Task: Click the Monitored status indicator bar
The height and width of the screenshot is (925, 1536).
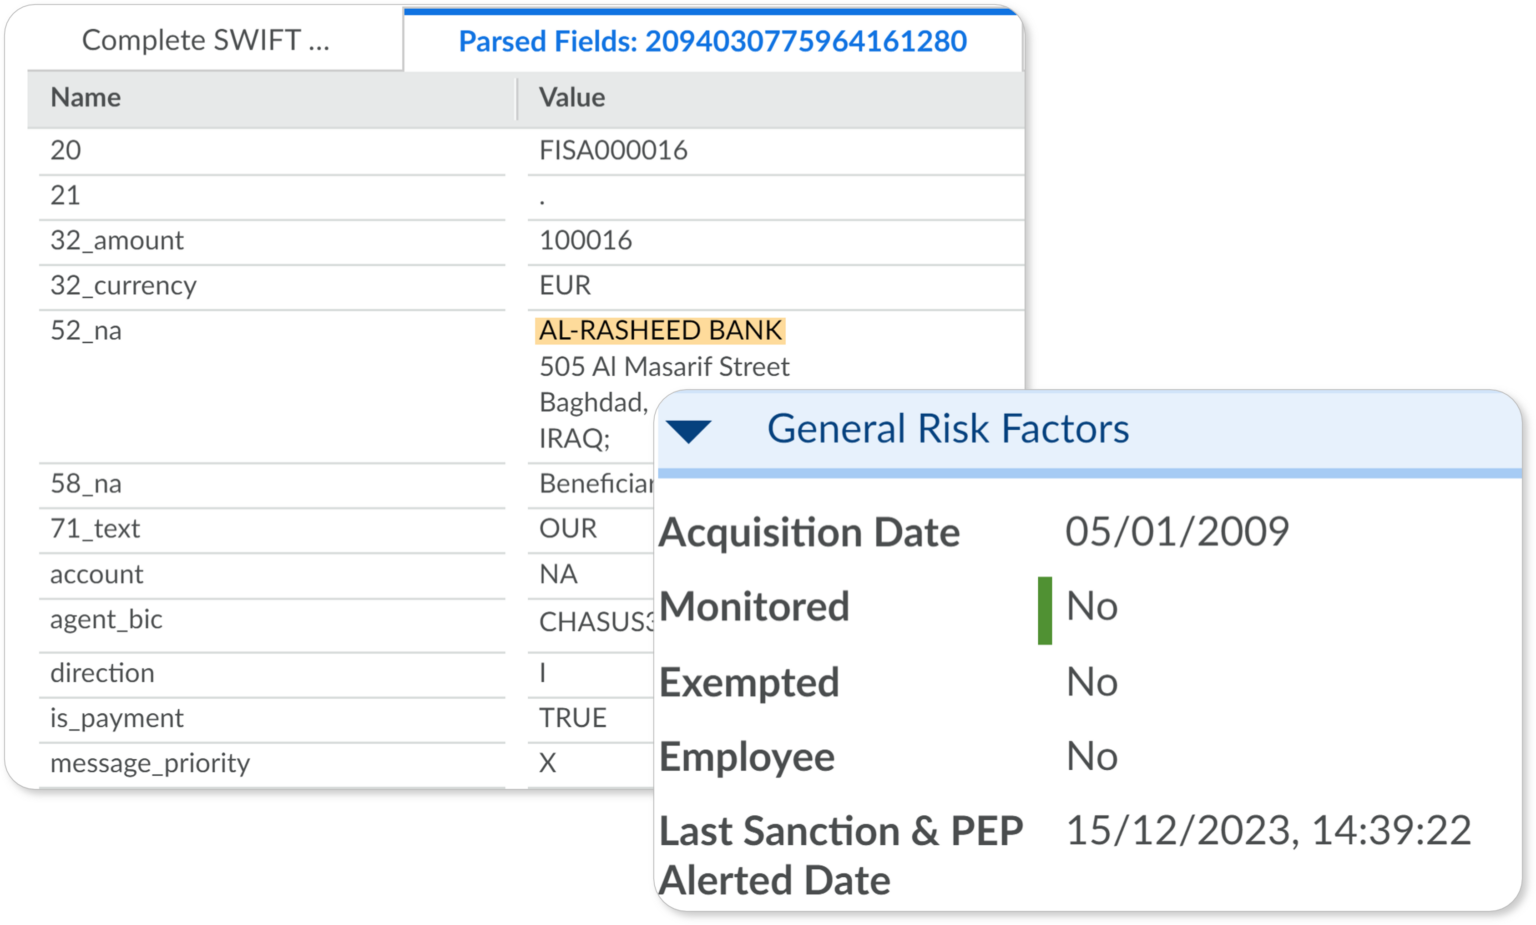Action: tap(1045, 605)
